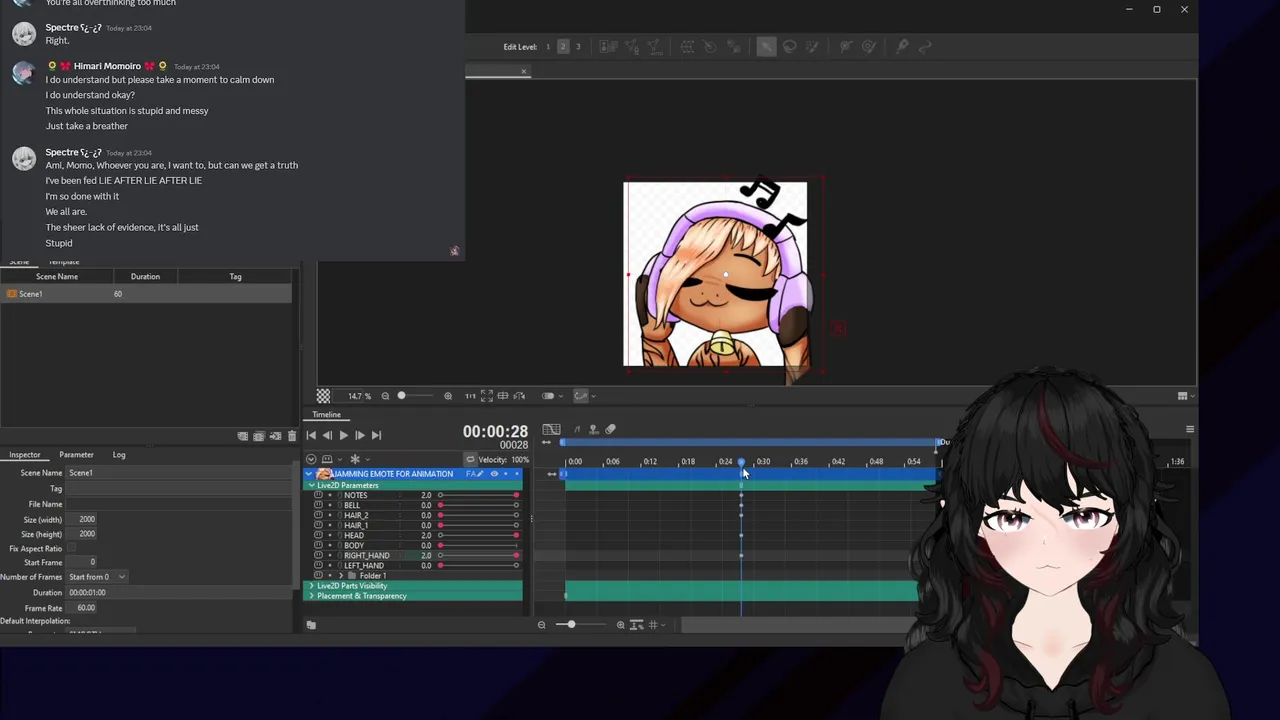
Task: Switch to the Template tab
Action: coord(64,262)
